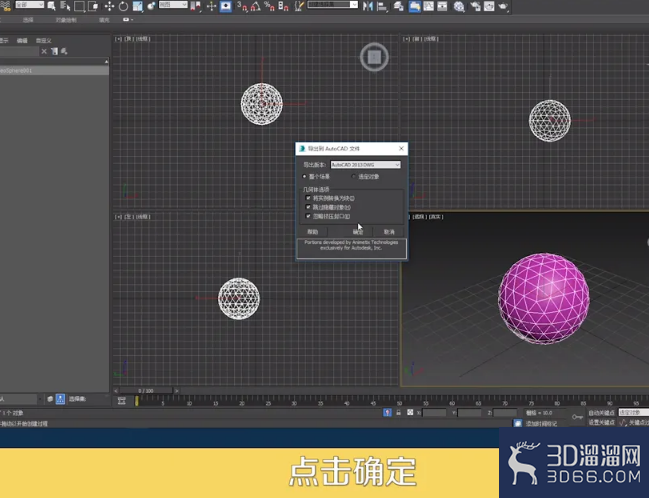Select GeoSphere001 in the scene explorer list

(x=54, y=71)
